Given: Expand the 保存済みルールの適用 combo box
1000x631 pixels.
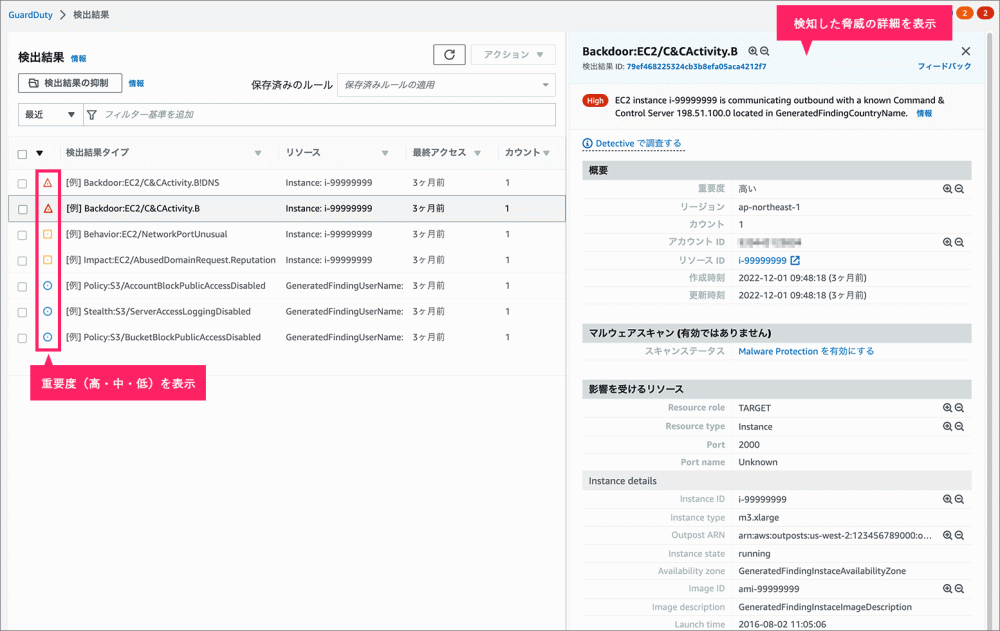Looking at the screenshot, I should click(x=446, y=85).
